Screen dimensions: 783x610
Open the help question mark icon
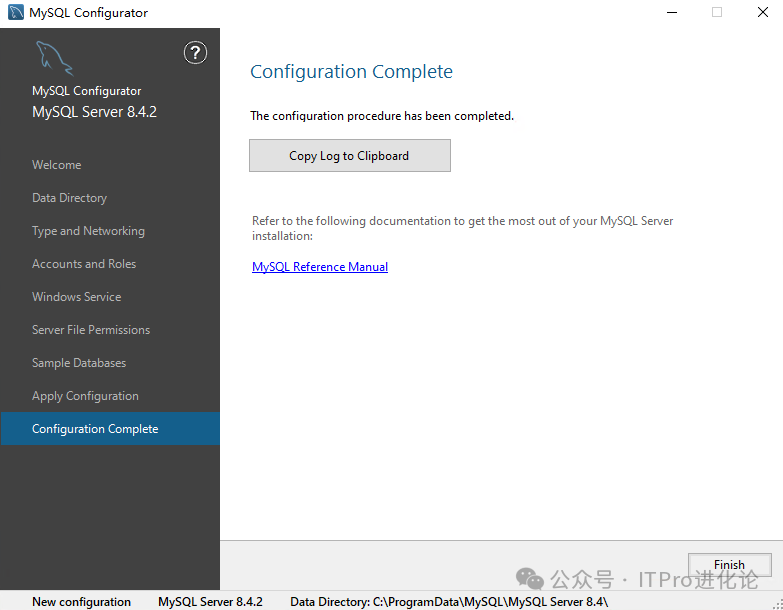pos(195,53)
